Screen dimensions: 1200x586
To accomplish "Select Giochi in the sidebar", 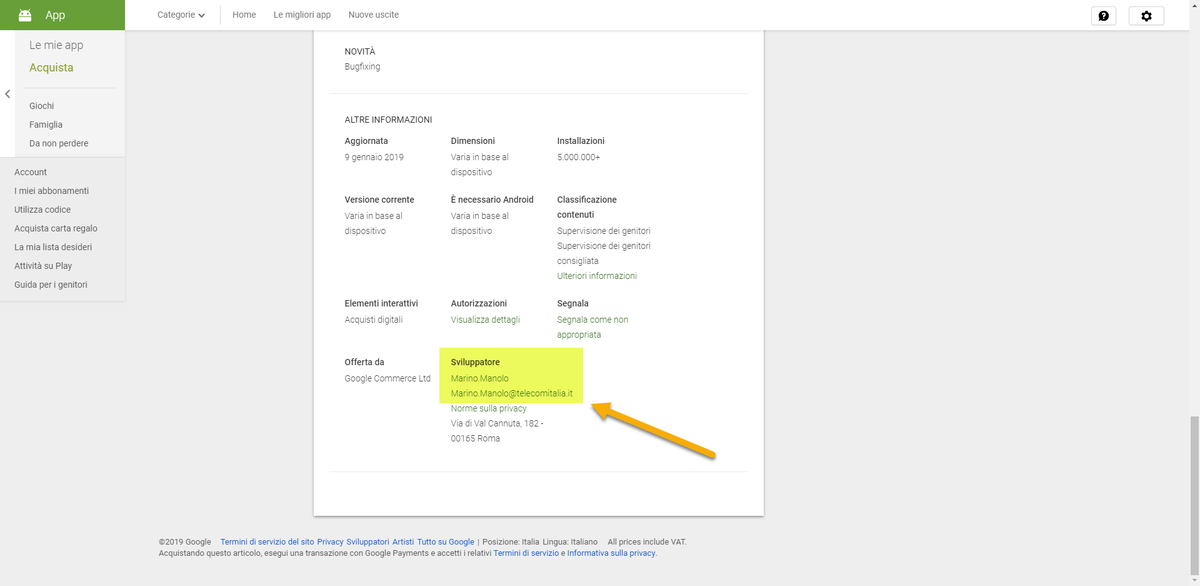I will (42, 106).
